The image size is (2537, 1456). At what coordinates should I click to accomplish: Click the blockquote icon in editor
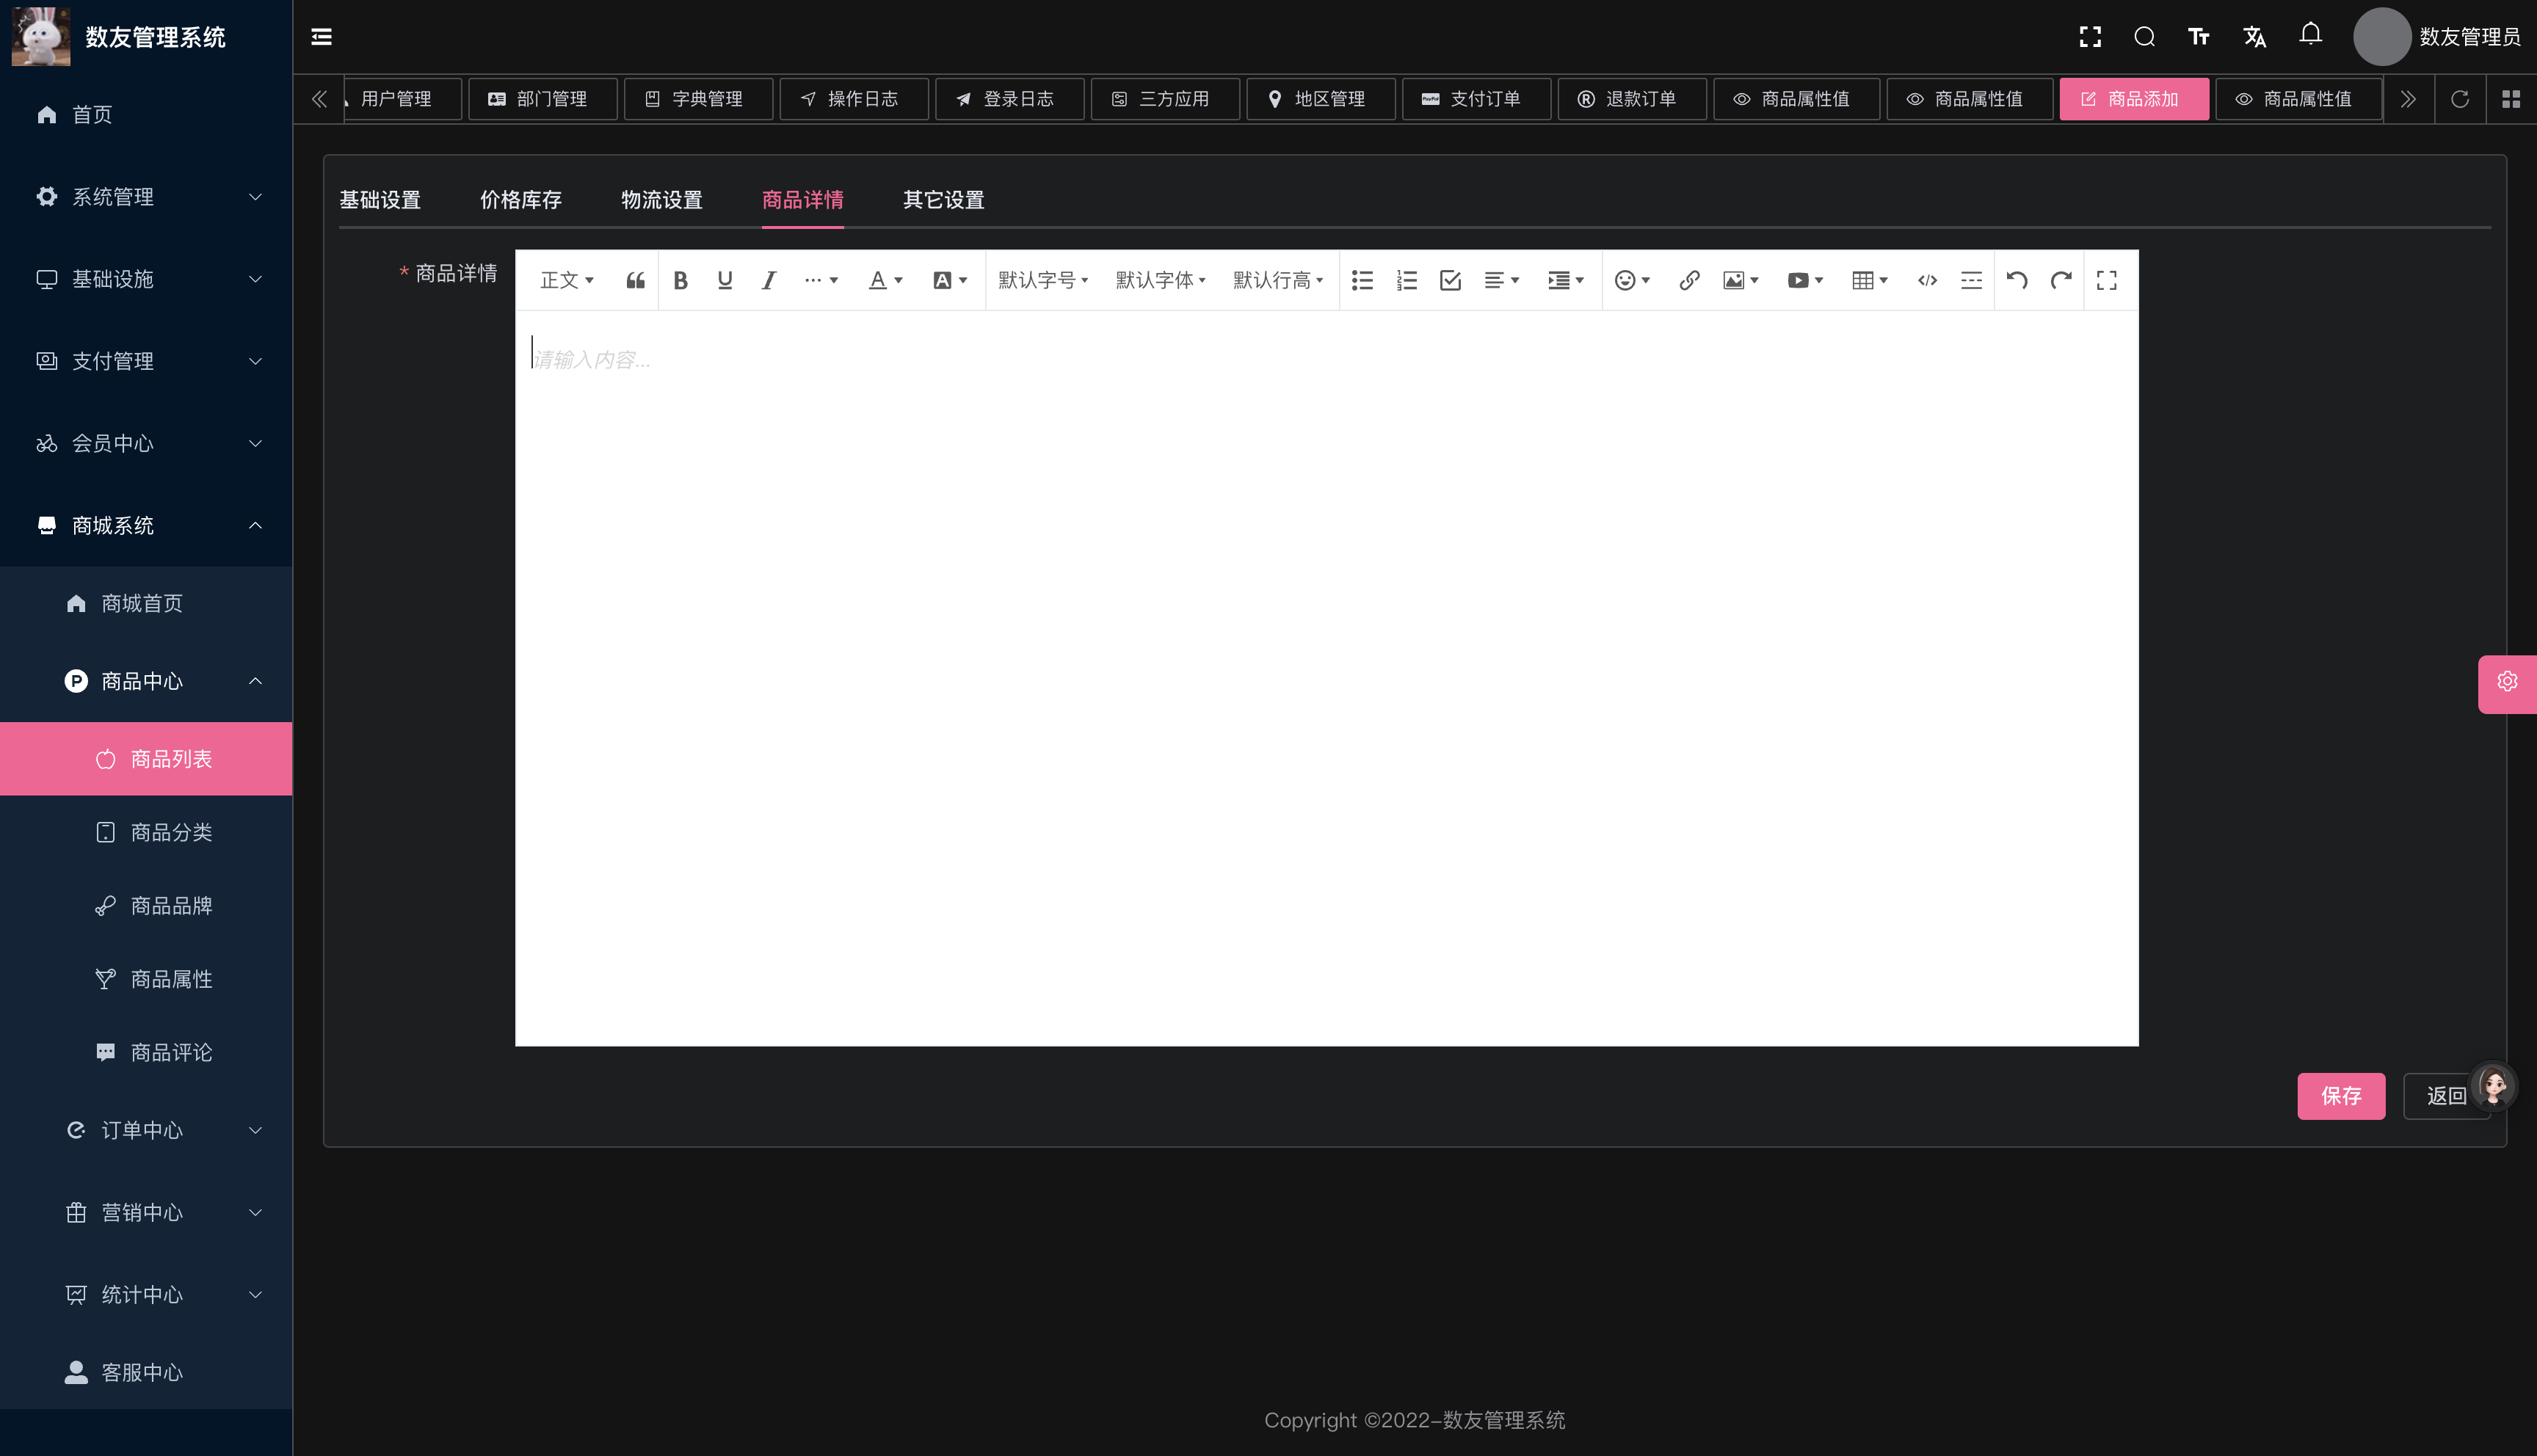coord(635,281)
